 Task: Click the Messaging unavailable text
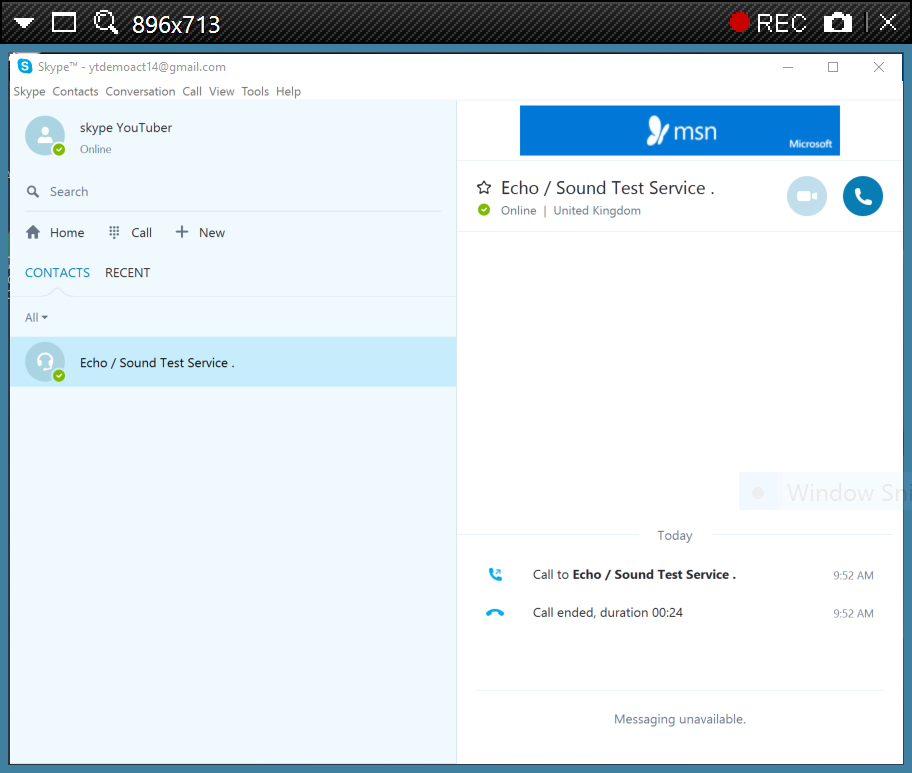click(x=679, y=719)
